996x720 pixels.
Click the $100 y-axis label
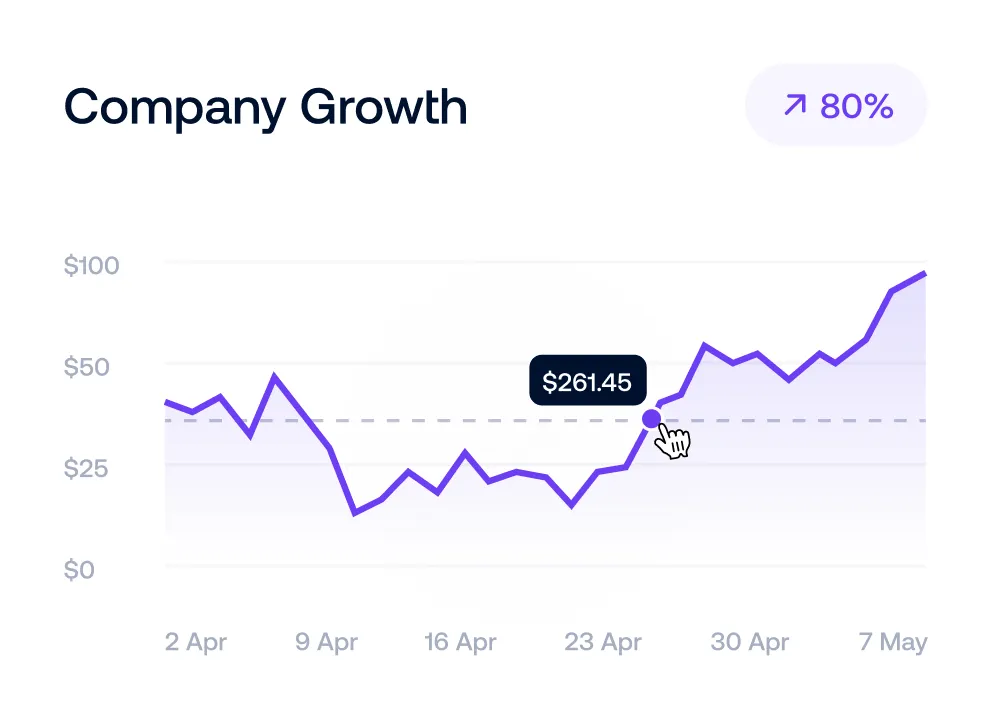pyautogui.click(x=91, y=266)
